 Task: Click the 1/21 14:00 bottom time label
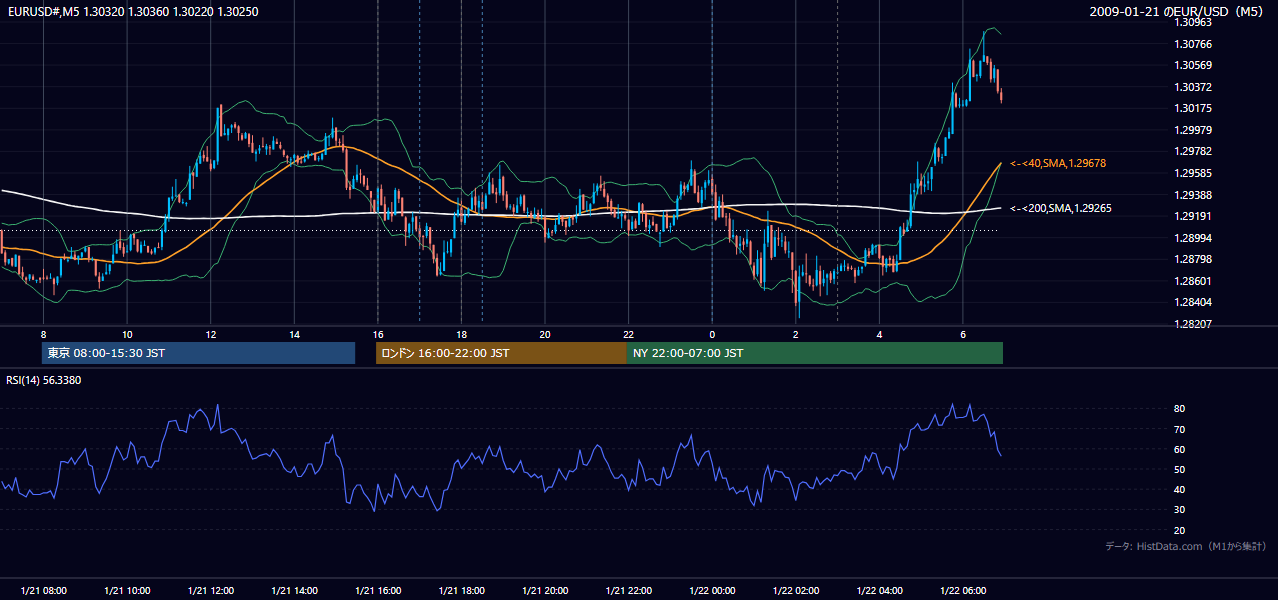coord(294,591)
